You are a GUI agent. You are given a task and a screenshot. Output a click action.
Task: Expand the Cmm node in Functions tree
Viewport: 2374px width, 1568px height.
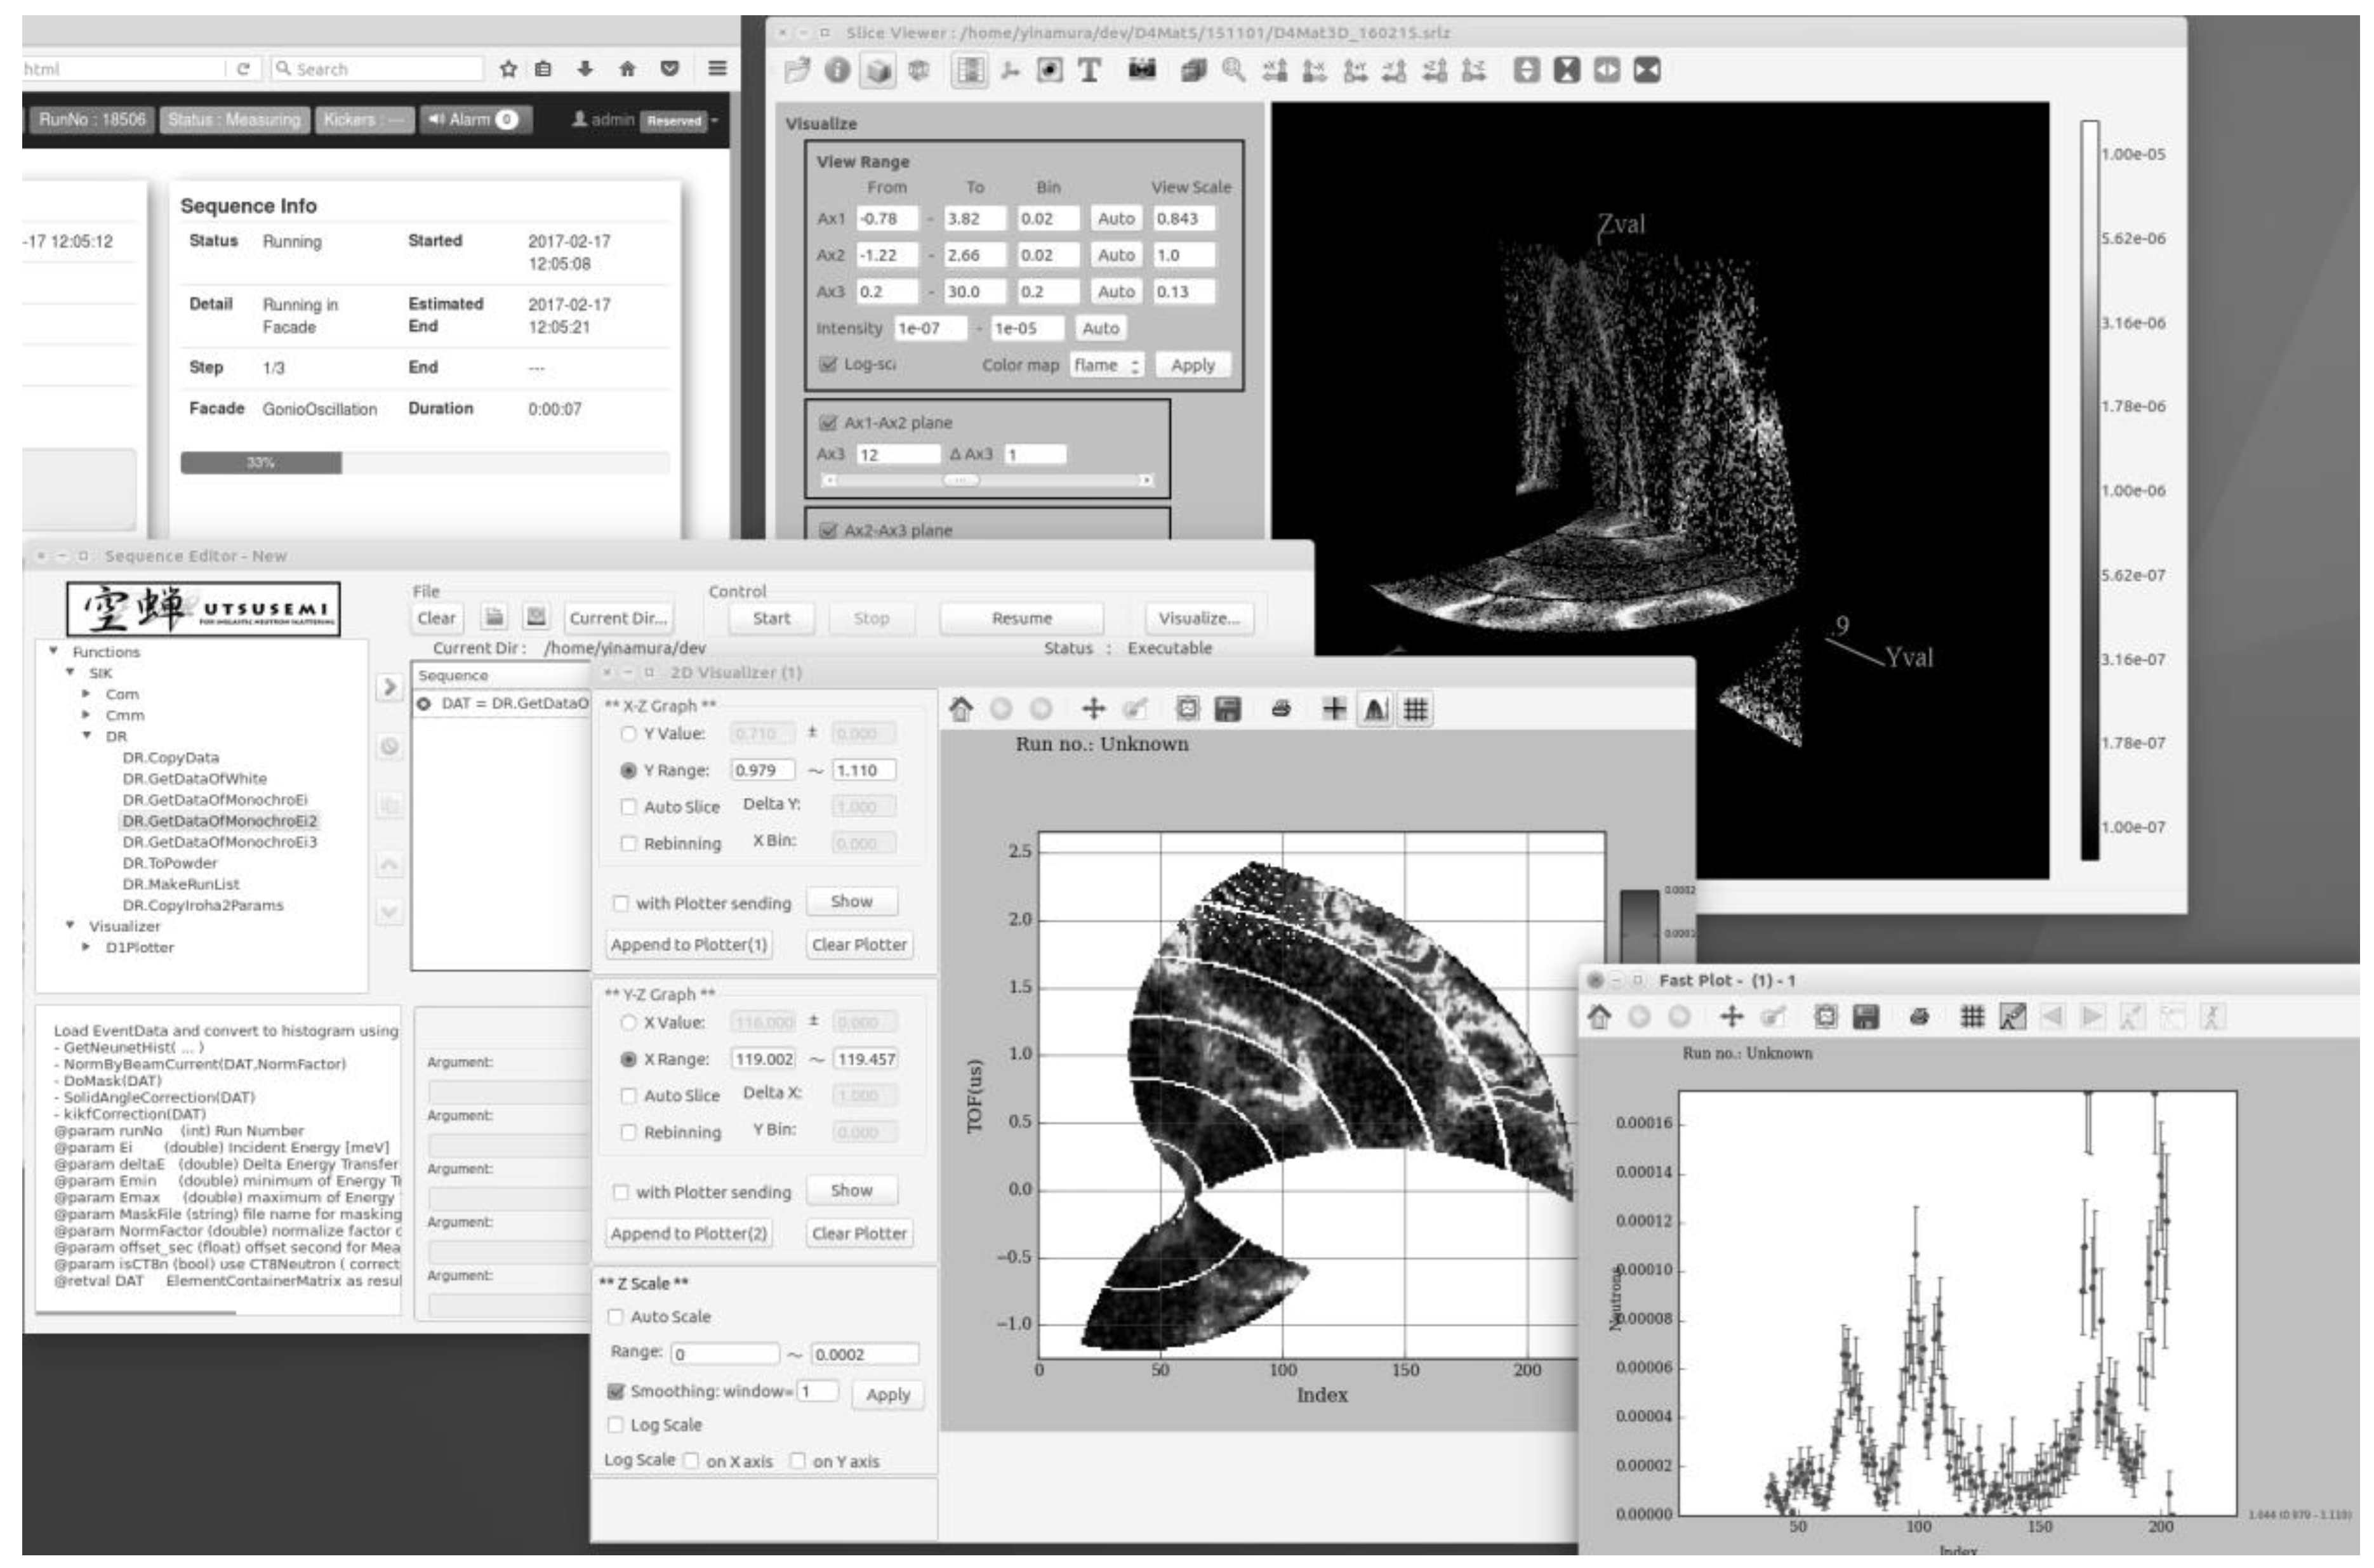[x=86, y=716]
